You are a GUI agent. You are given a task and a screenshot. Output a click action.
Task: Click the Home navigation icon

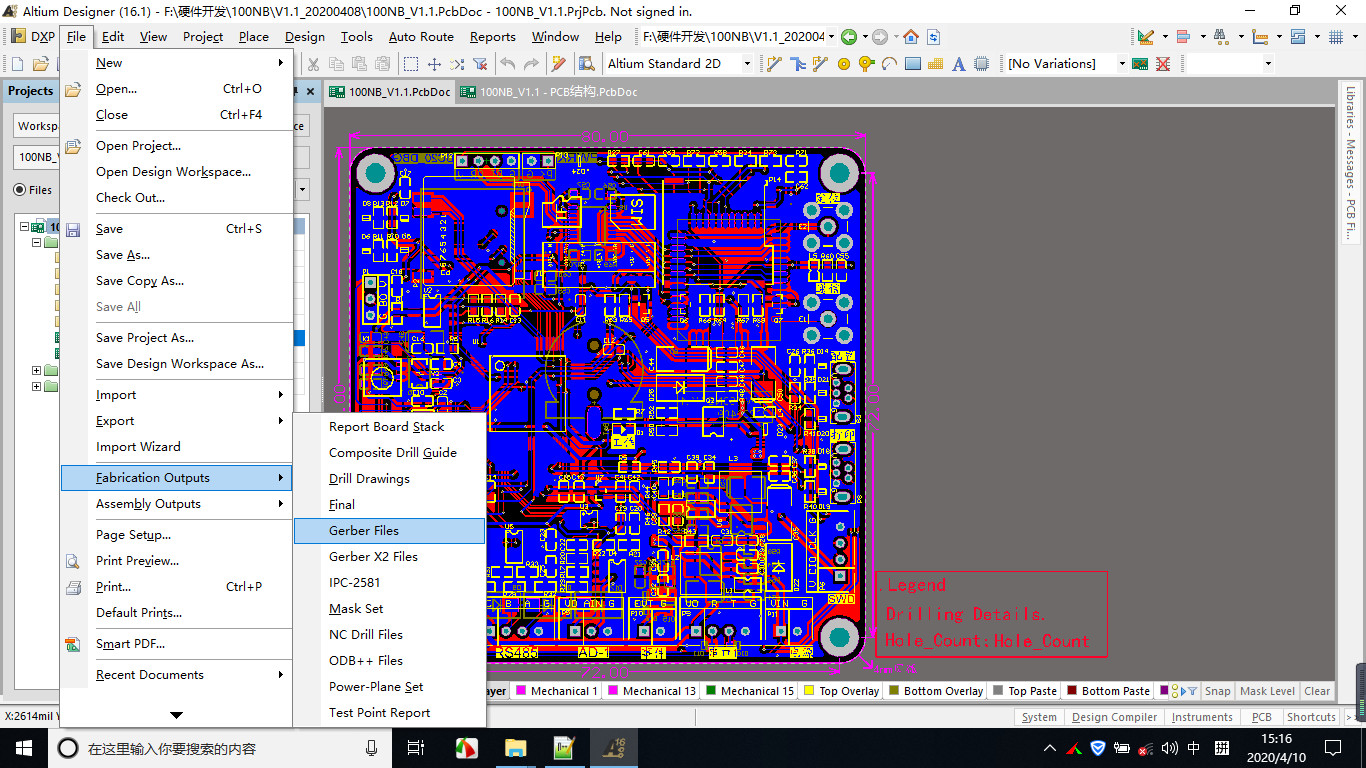[911, 37]
